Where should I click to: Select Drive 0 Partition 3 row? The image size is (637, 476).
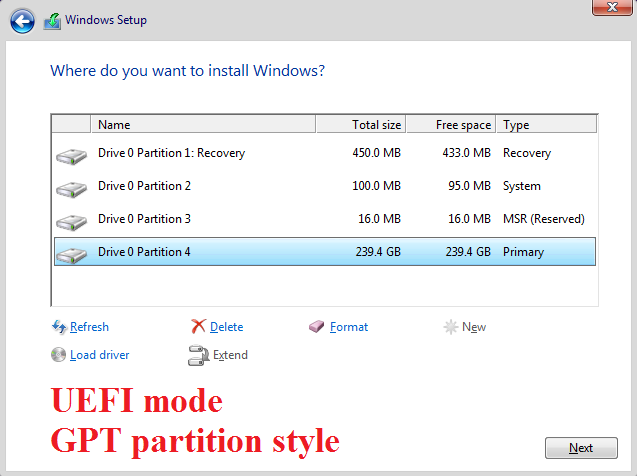(325, 219)
